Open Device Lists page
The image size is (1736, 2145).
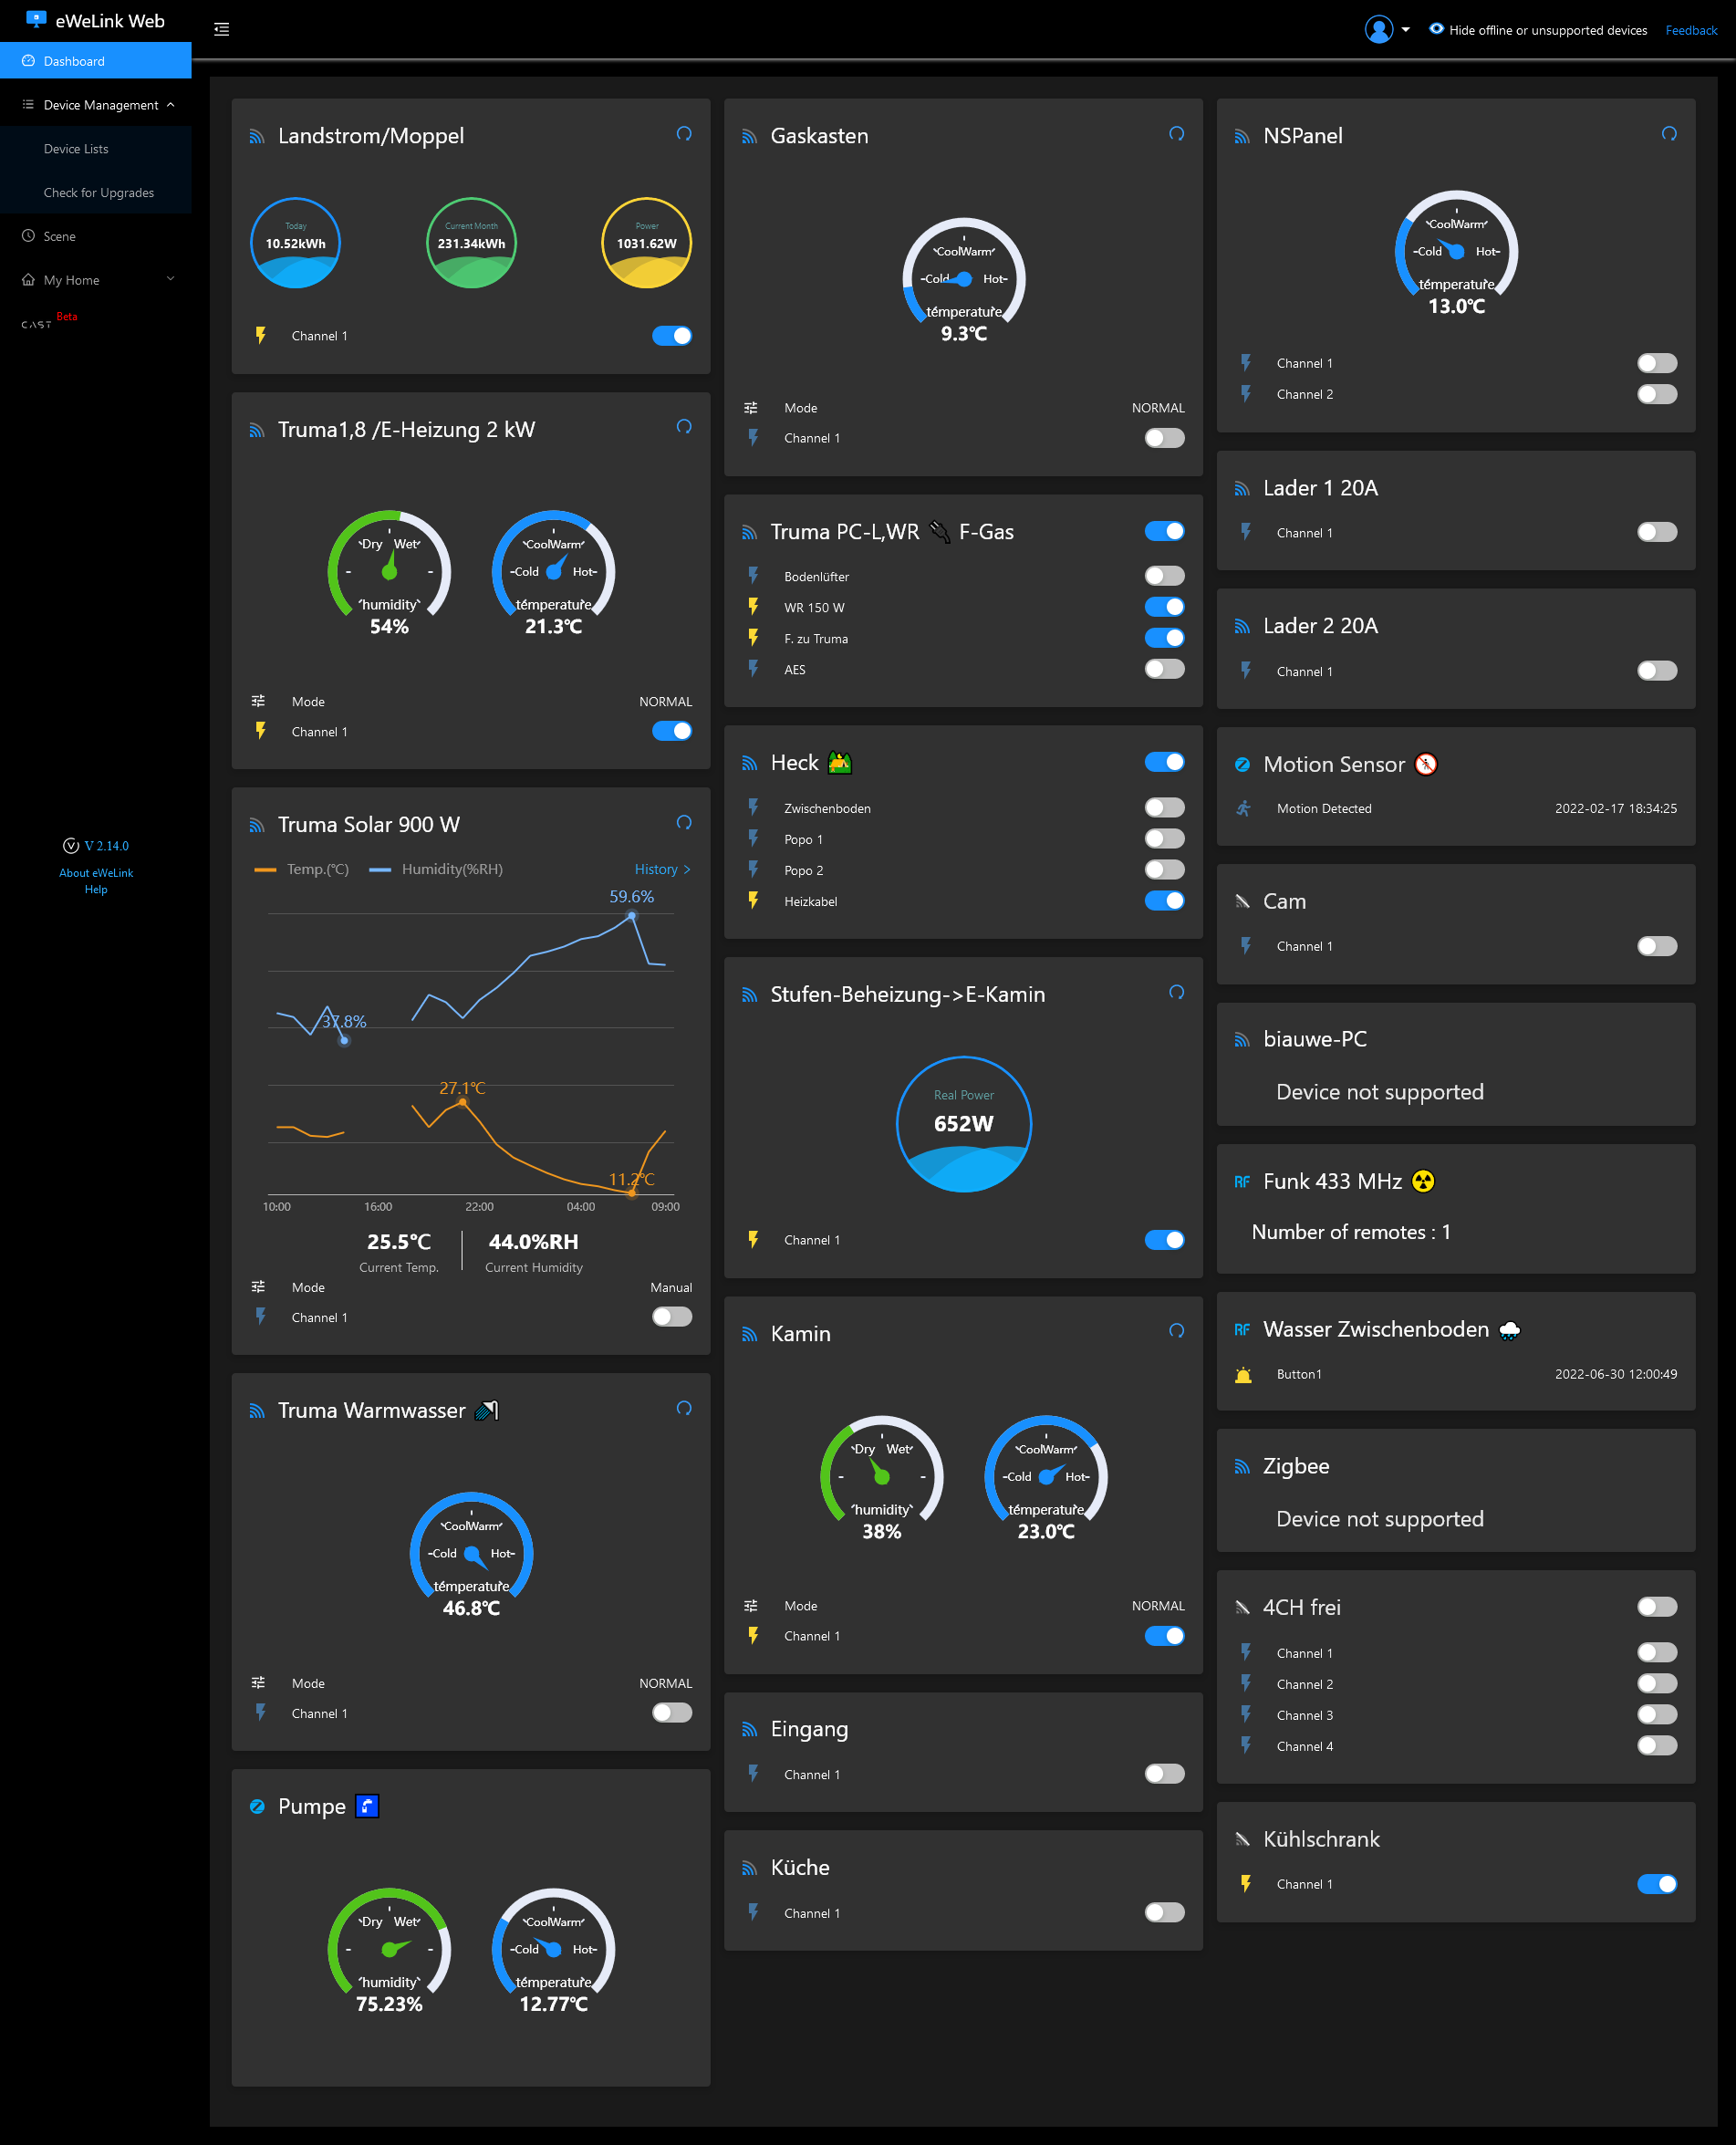(96, 149)
